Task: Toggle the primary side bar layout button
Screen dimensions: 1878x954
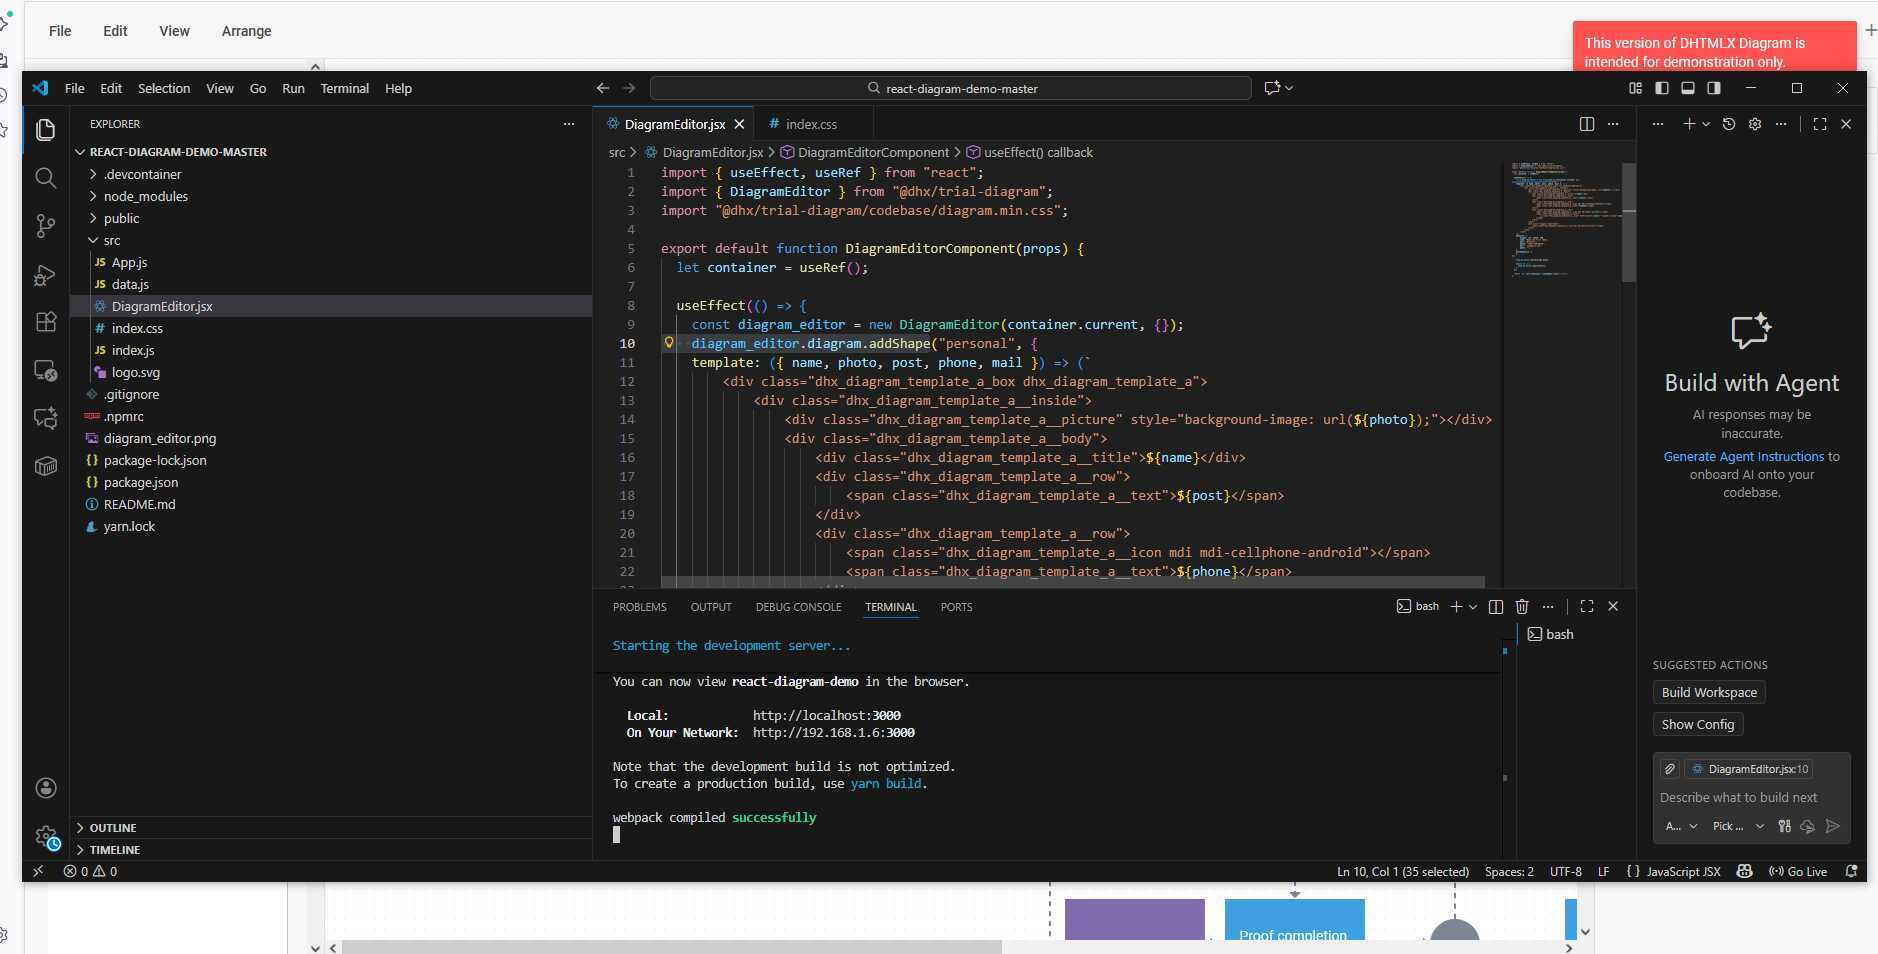Action: point(1662,88)
